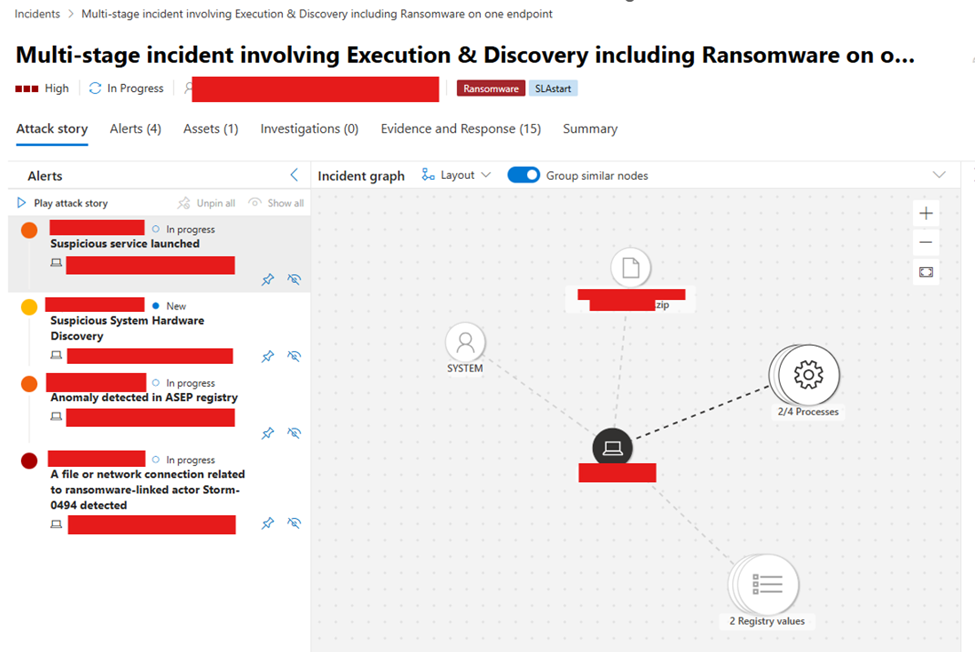The image size is (975, 652).
Task: Pin the Suspicious service launched alert
Action: [x=268, y=280]
